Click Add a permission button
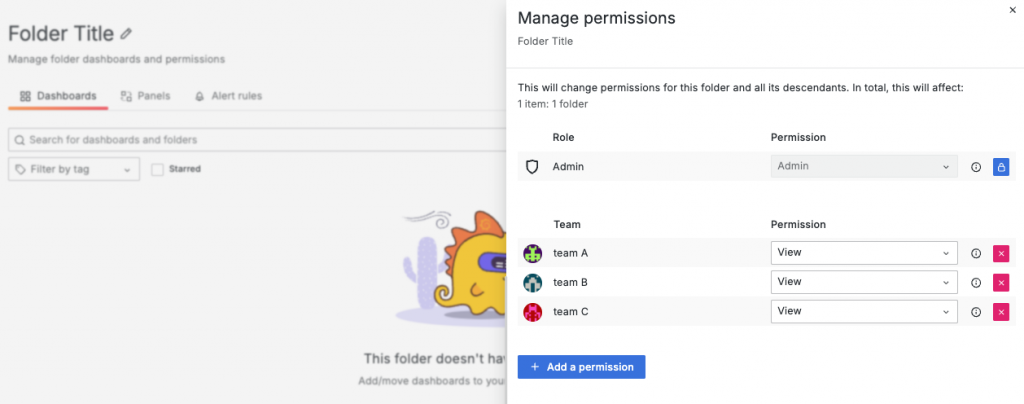The width and height of the screenshot is (1024, 404). tap(581, 367)
